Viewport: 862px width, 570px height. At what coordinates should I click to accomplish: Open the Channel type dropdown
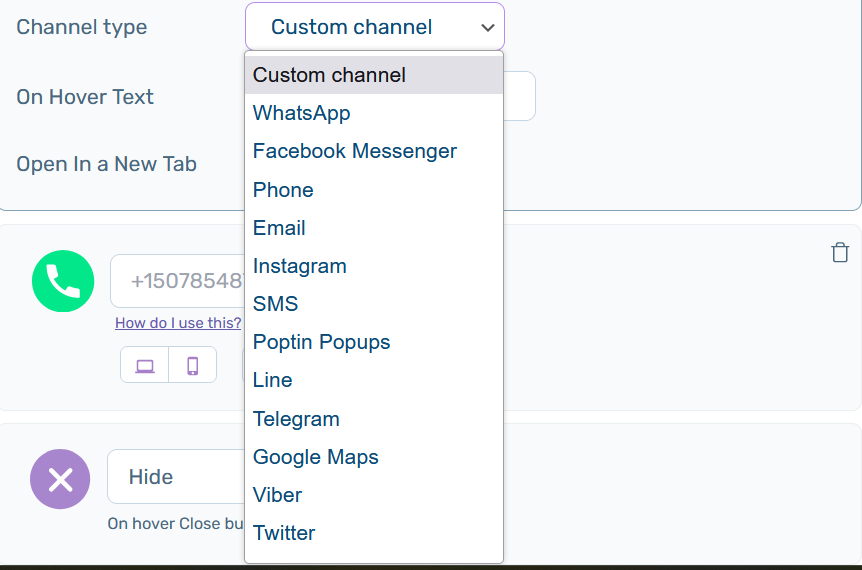[374, 27]
